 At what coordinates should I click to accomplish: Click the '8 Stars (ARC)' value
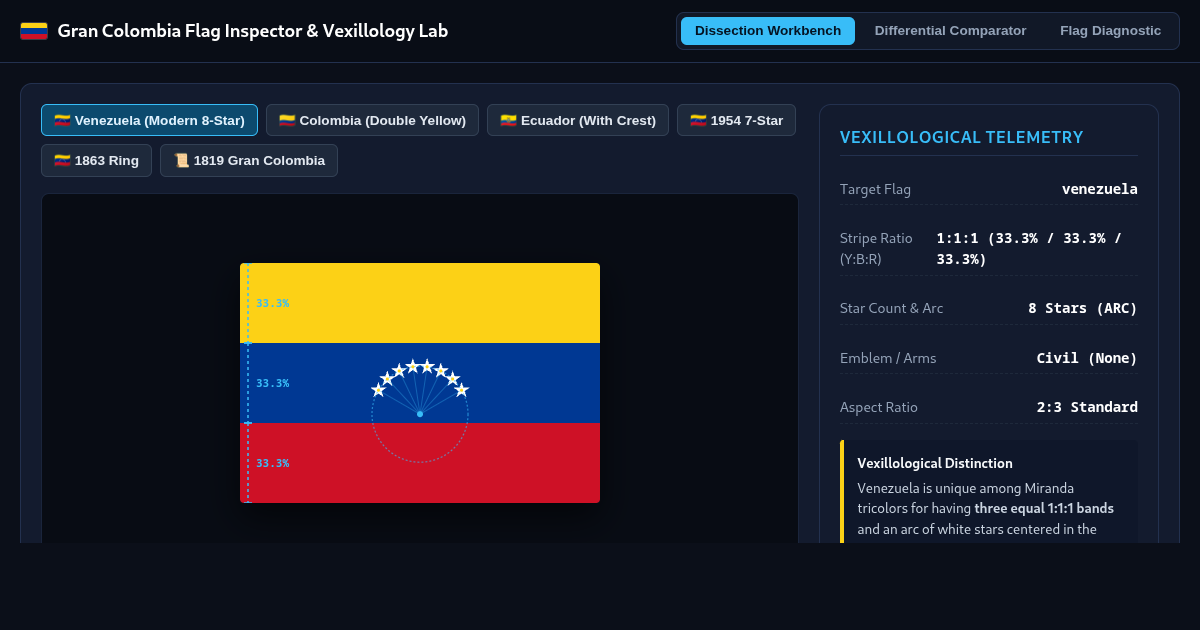click(1083, 308)
